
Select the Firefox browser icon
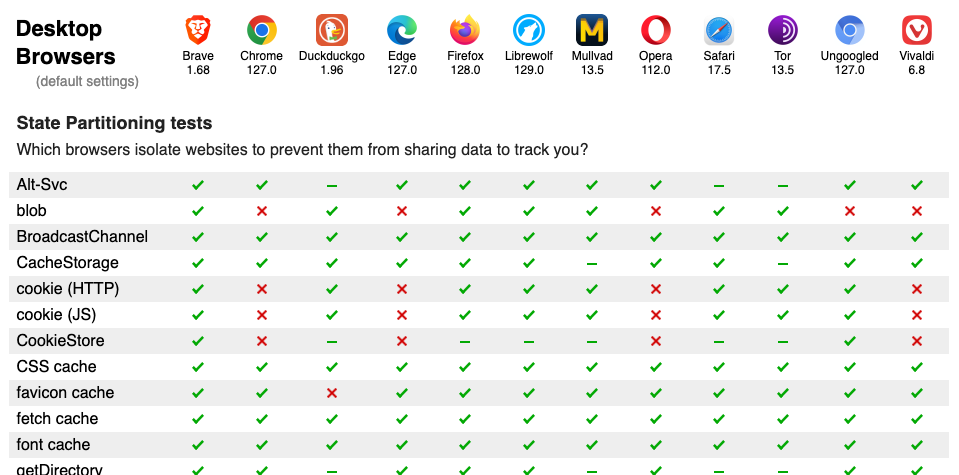(465, 30)
